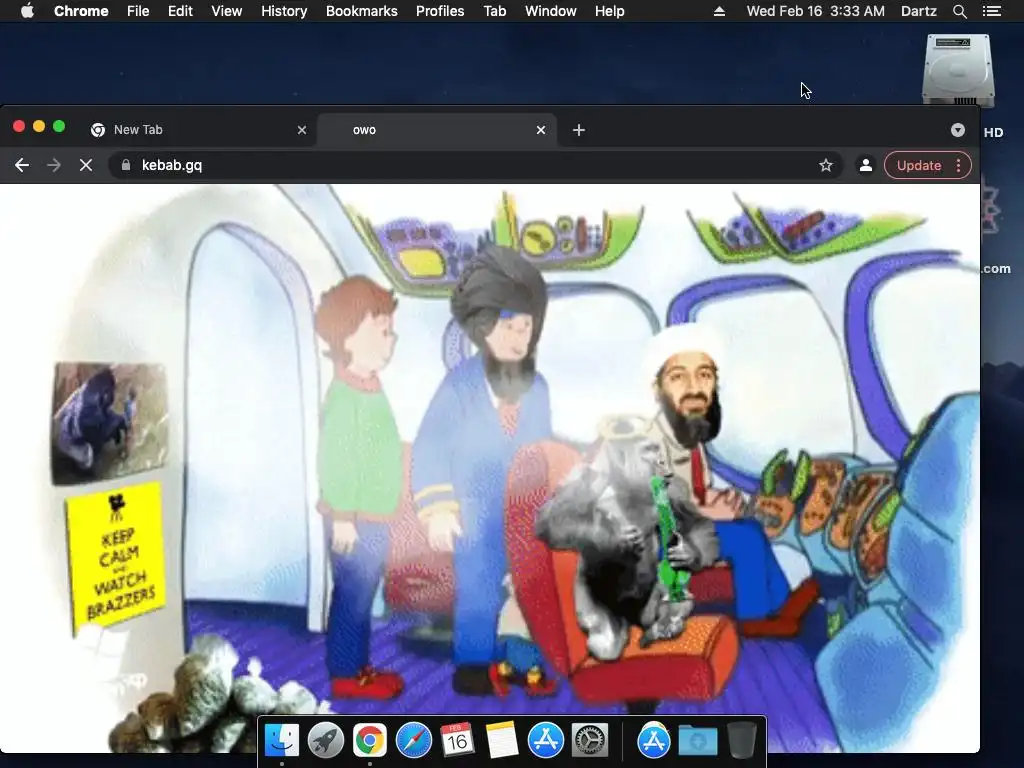Open the Window menu

coord(551,11)
